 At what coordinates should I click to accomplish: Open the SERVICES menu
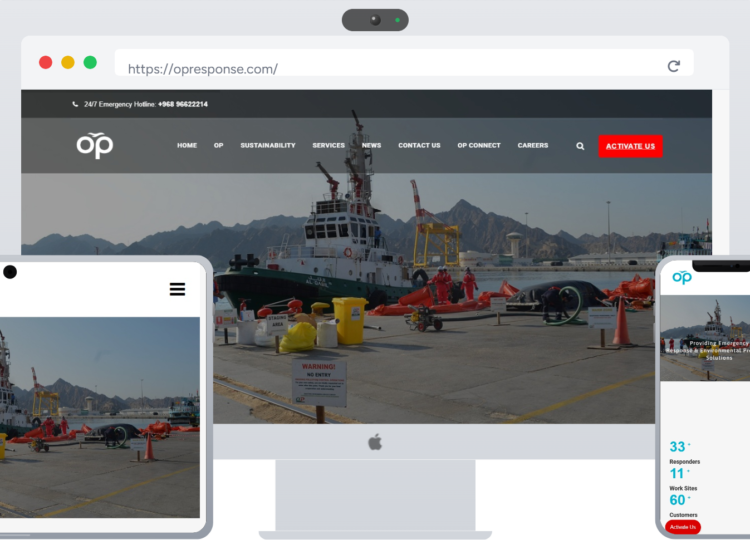328,146
